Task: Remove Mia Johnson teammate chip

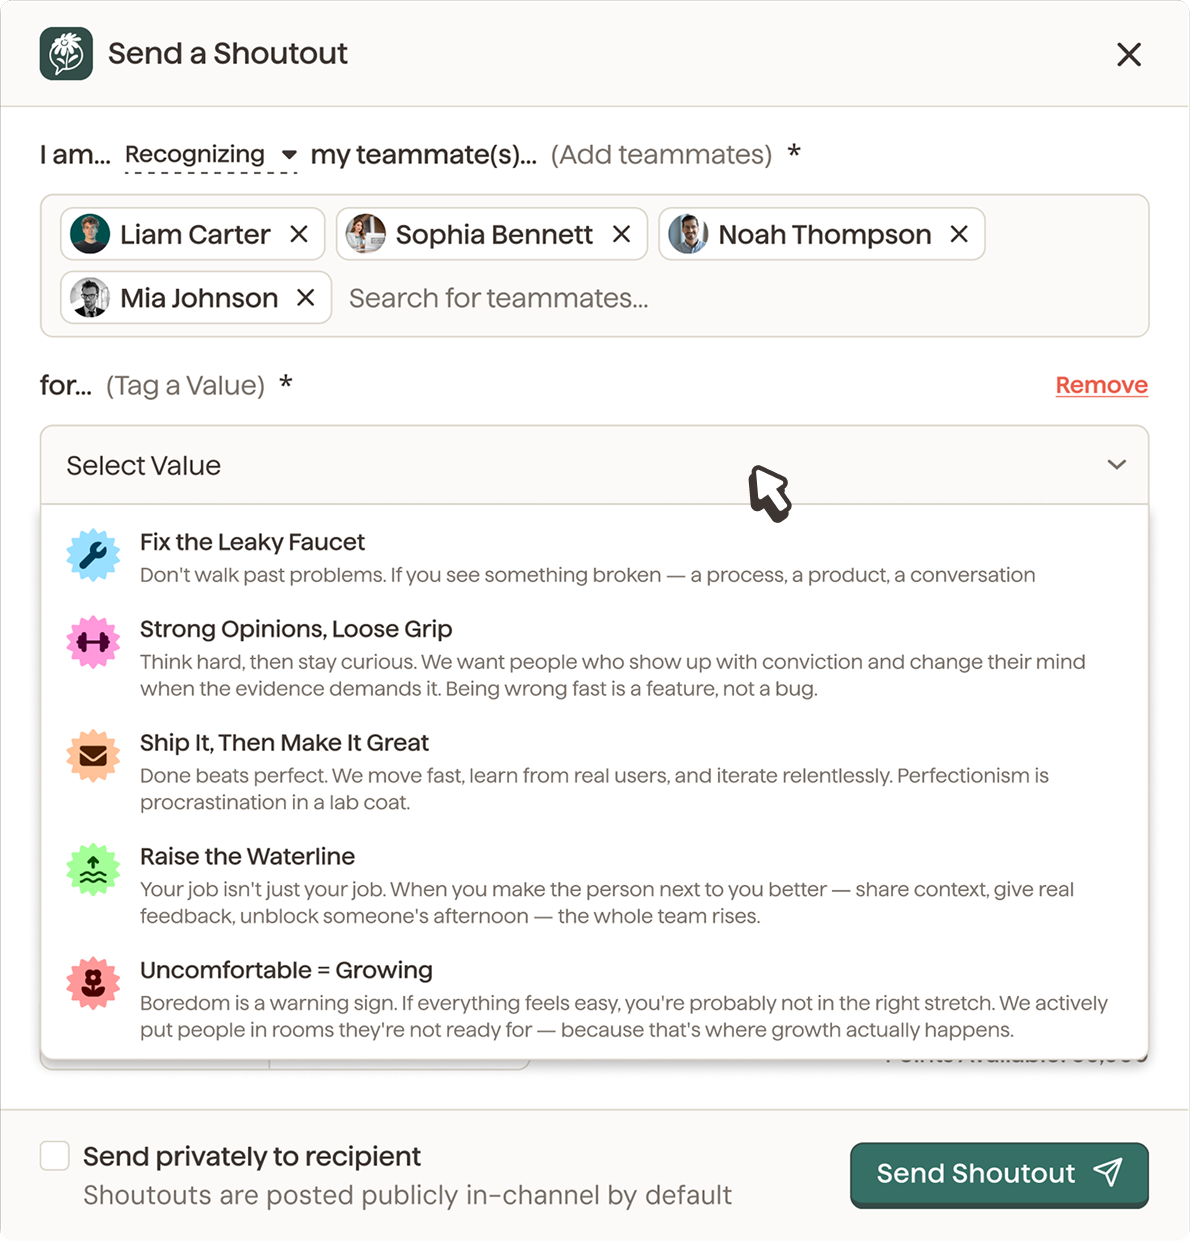Action: click(x=306, y=298)
